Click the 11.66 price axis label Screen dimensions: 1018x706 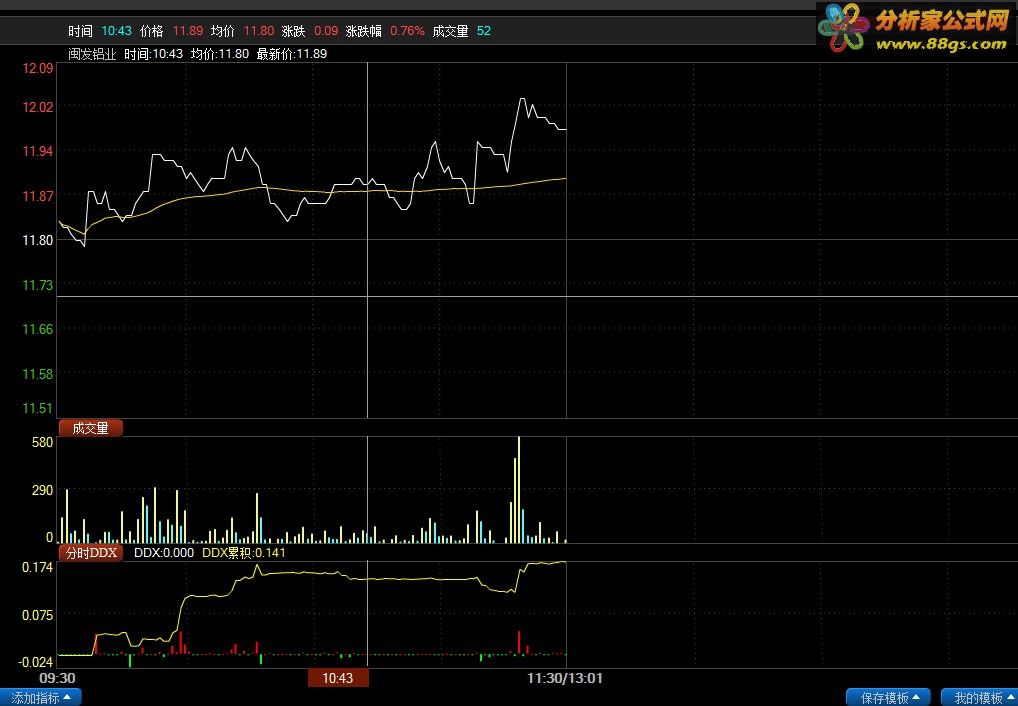coord(38,329)
